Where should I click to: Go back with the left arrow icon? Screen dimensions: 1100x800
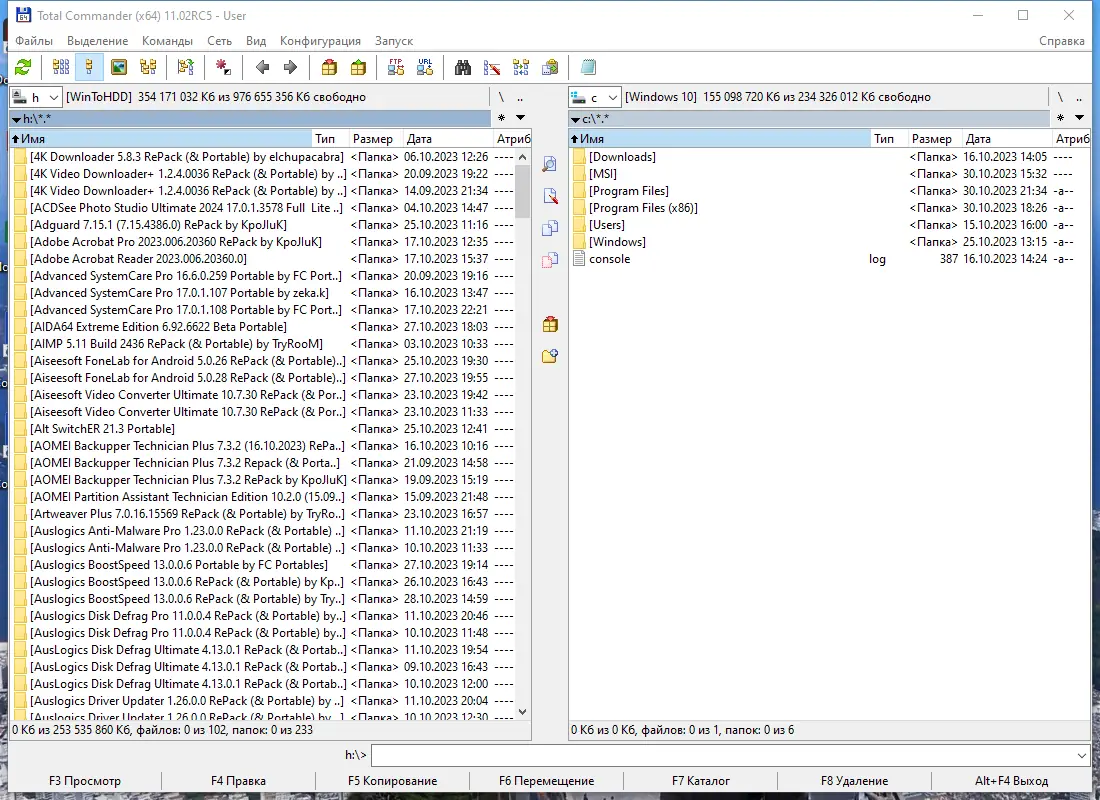tap(262, 67)
